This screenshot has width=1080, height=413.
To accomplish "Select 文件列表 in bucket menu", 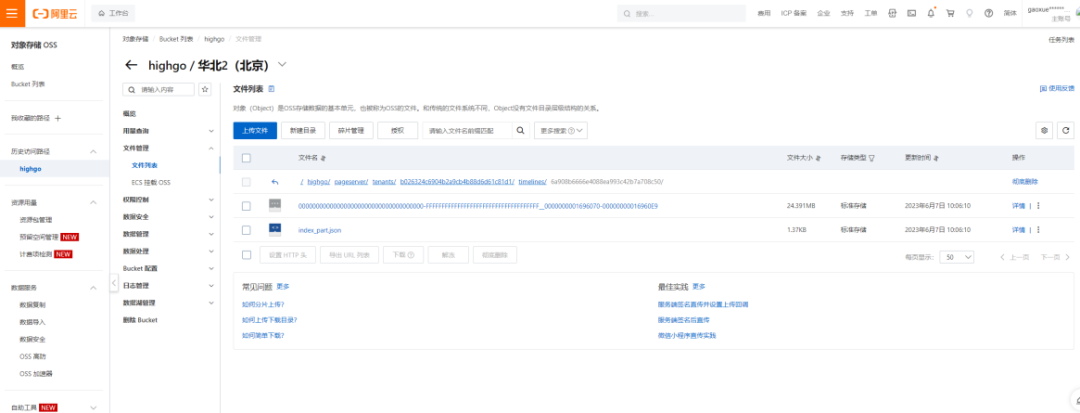I will 145,165.
